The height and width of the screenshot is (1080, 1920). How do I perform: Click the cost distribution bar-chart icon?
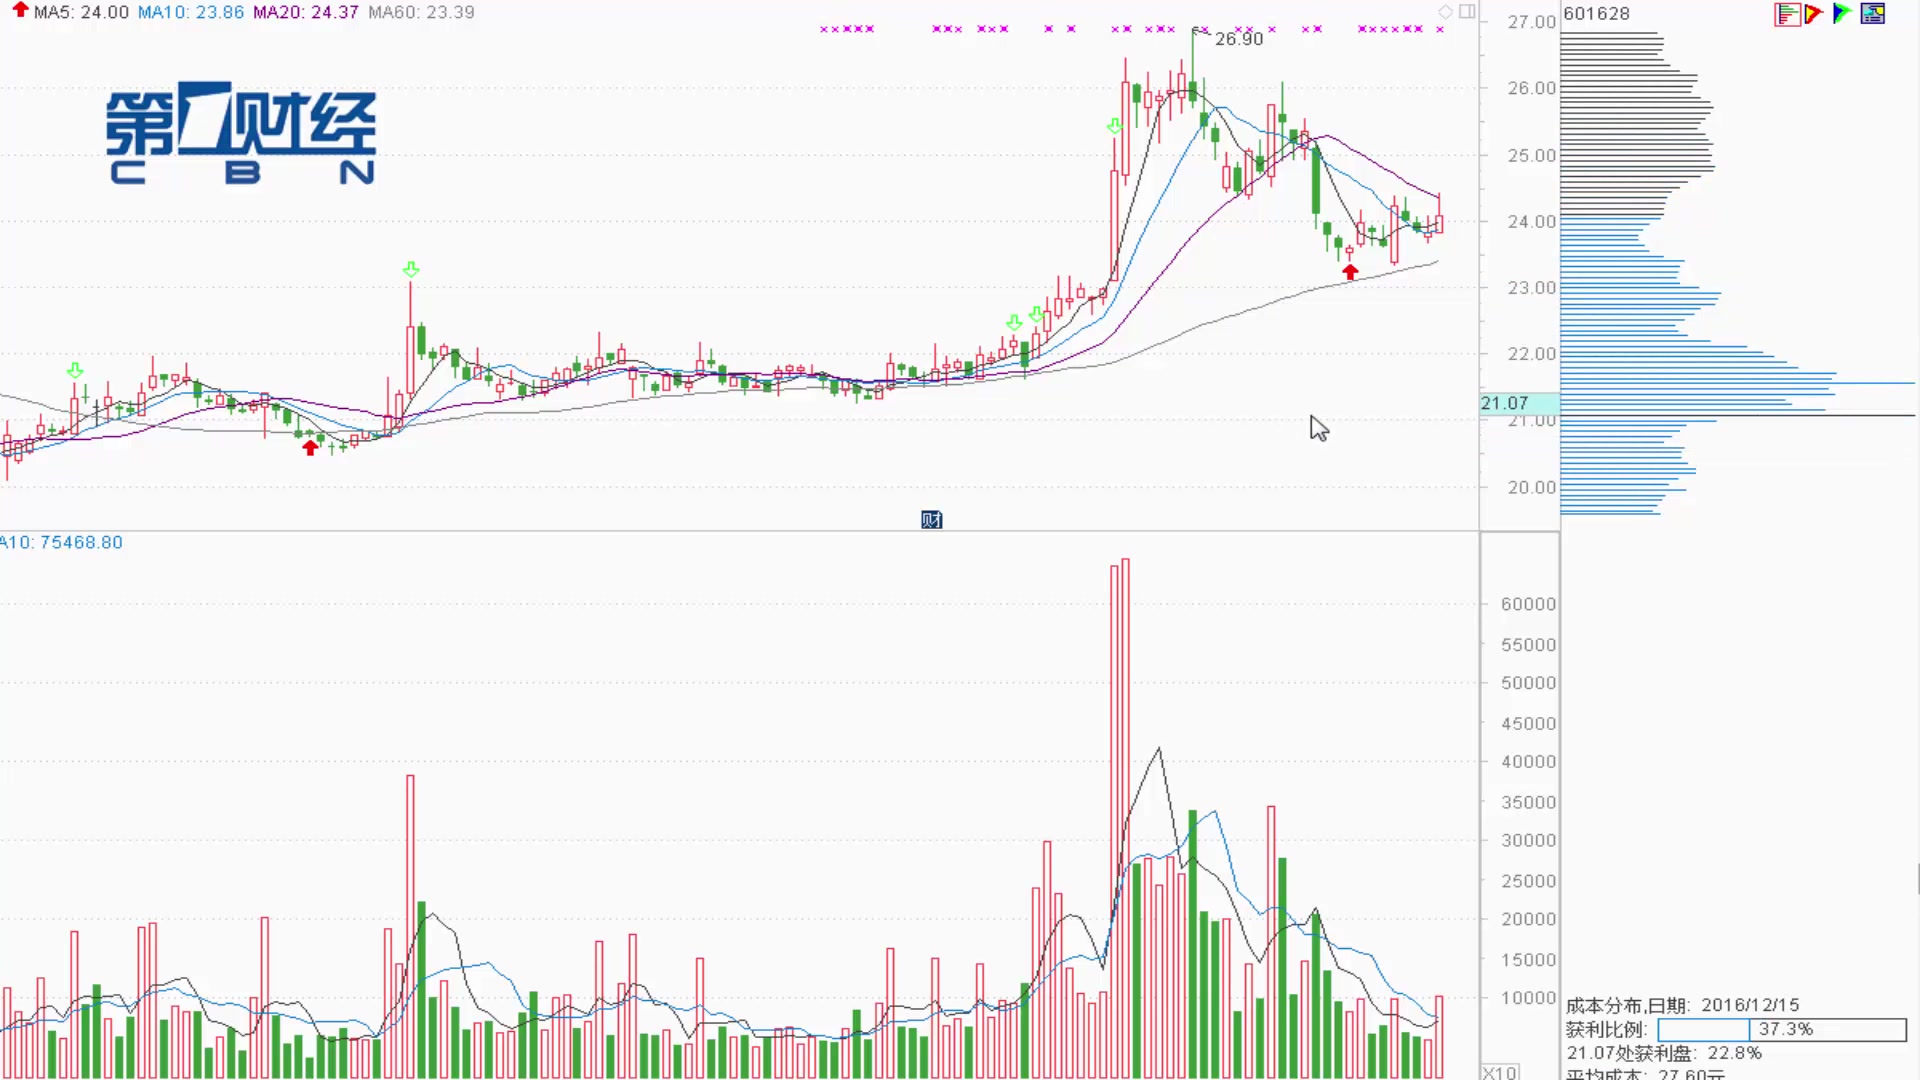tap(1786, 14)
